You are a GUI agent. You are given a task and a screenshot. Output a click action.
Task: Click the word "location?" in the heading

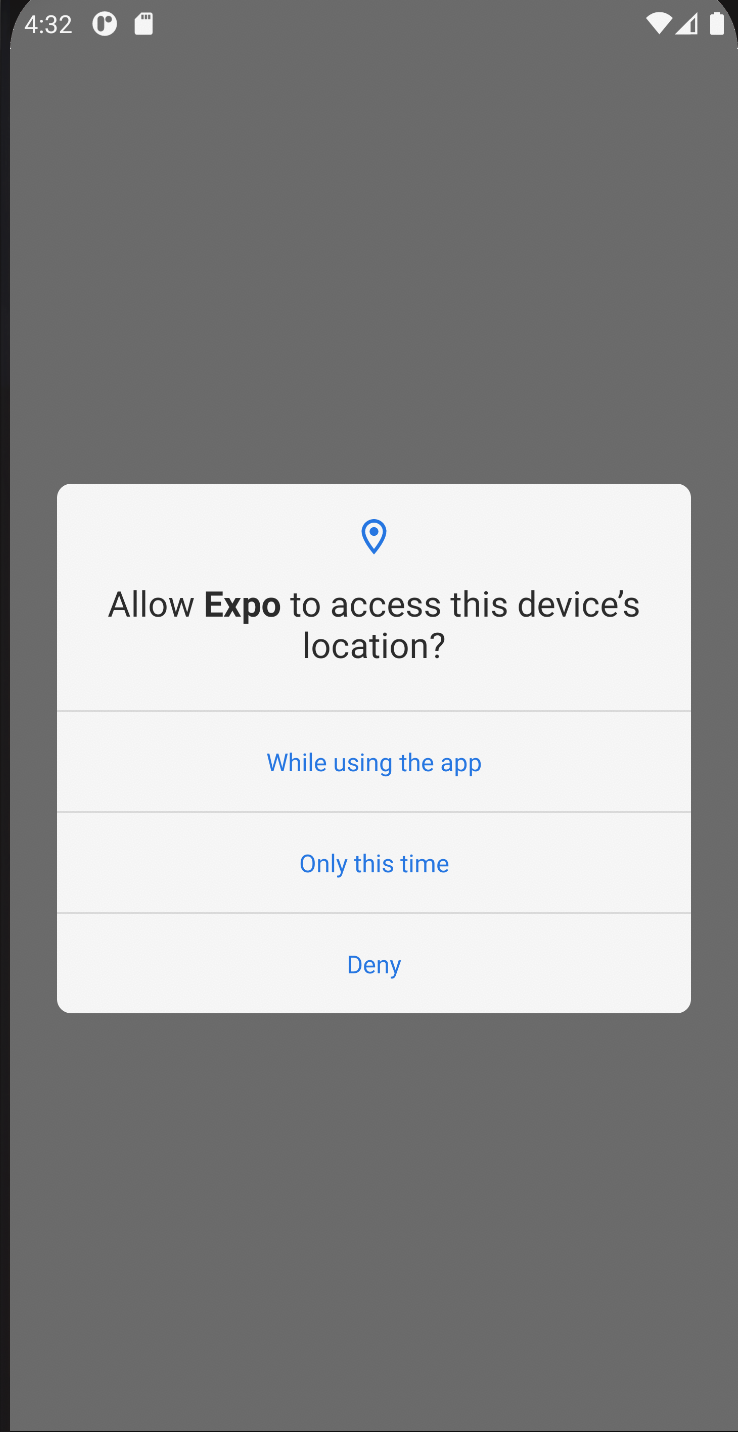coord(374,646)
